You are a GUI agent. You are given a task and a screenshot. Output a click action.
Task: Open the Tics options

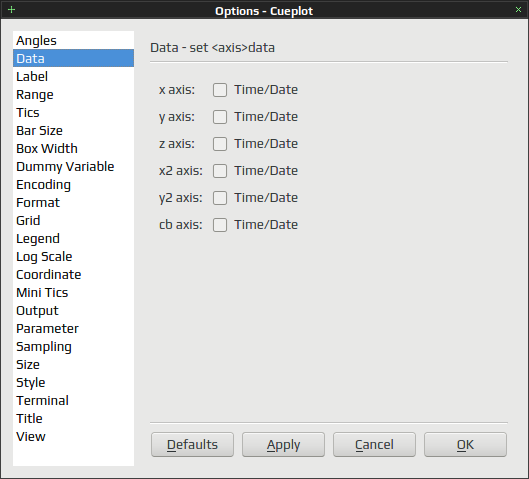tap(73, 112)
